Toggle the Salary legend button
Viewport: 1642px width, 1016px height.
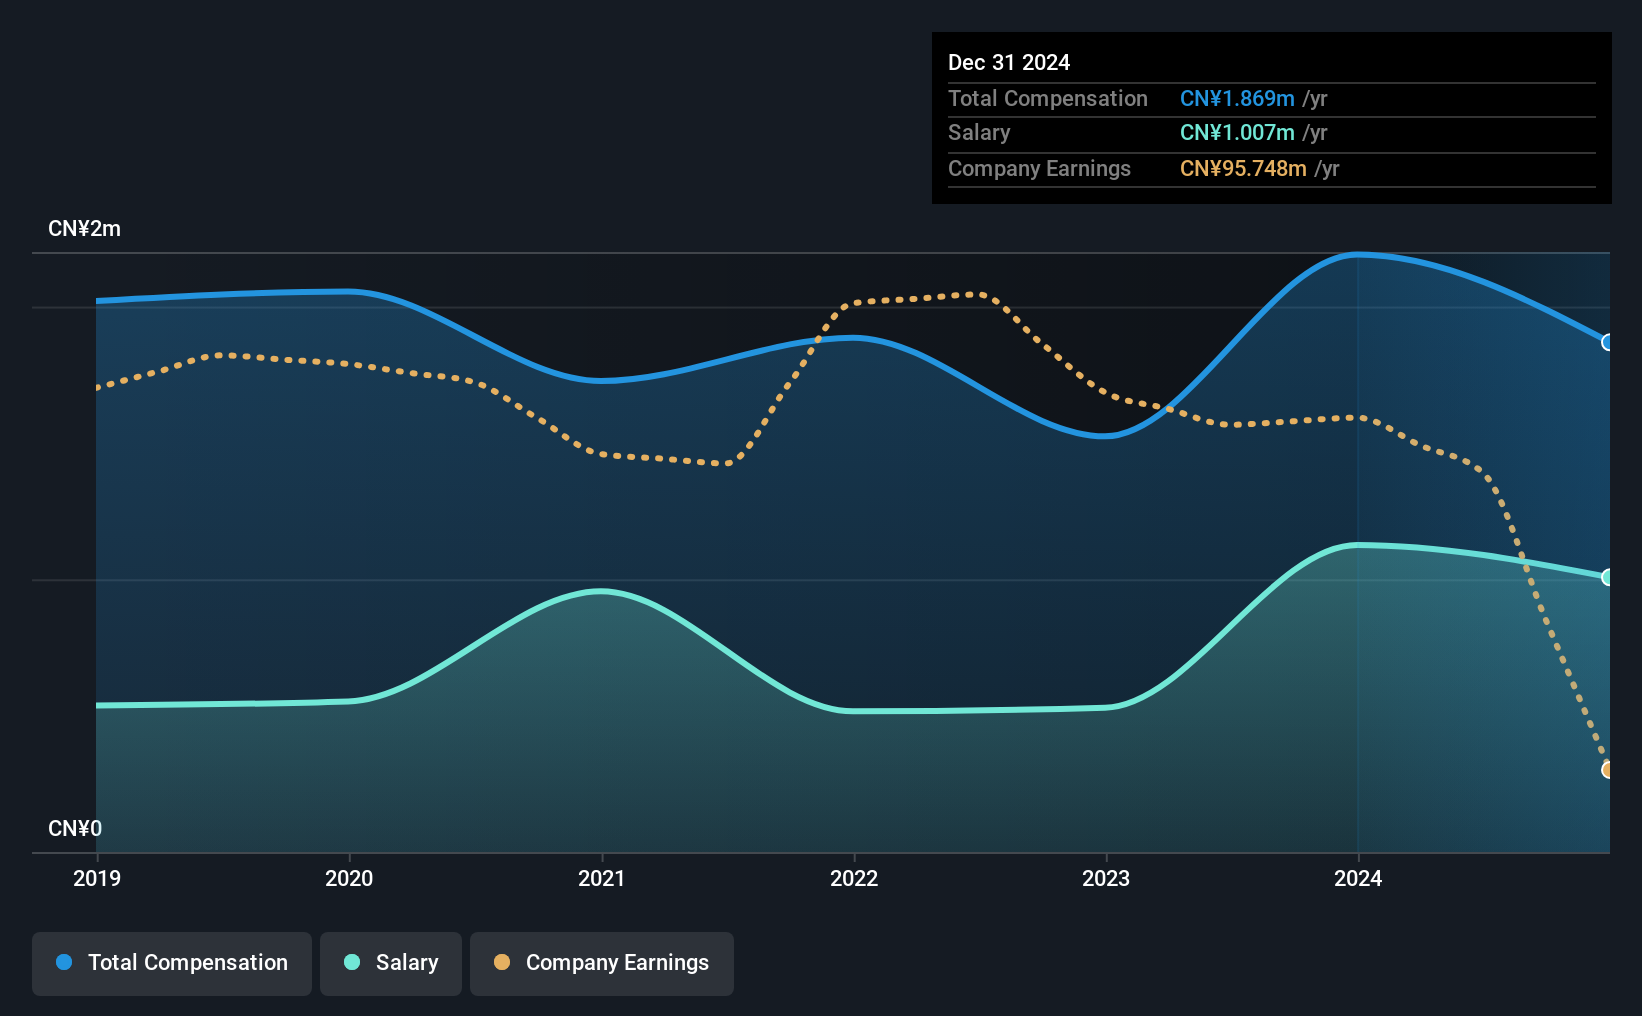click(391, 963)
